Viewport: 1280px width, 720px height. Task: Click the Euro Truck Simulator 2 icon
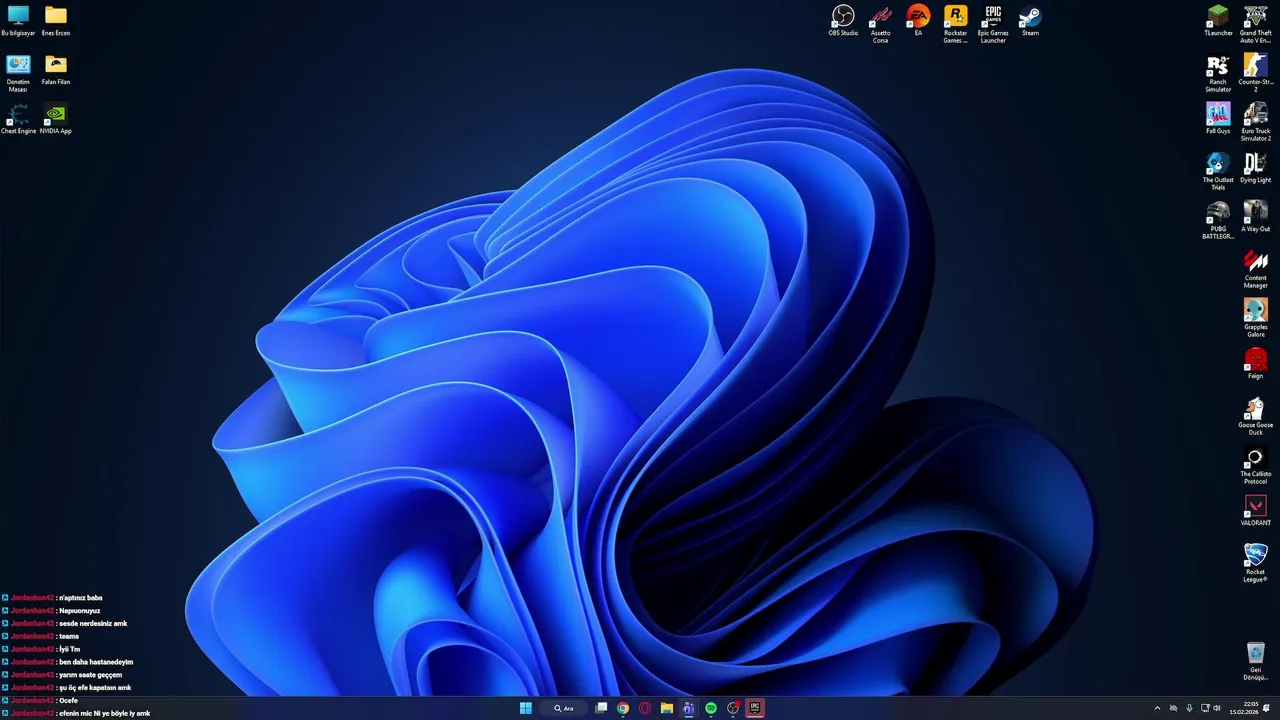[1256, 122]
